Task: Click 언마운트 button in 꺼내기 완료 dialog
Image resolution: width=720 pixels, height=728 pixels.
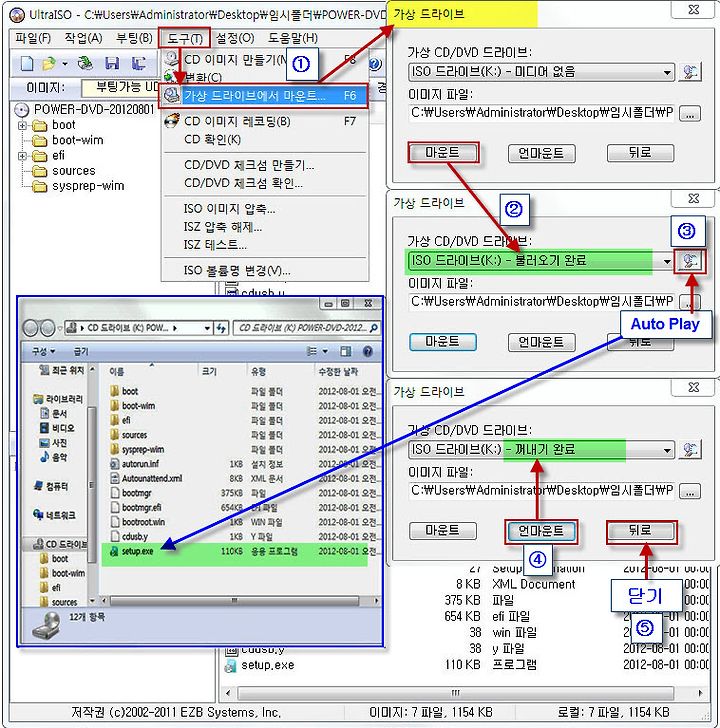Action: pos(541,531)
